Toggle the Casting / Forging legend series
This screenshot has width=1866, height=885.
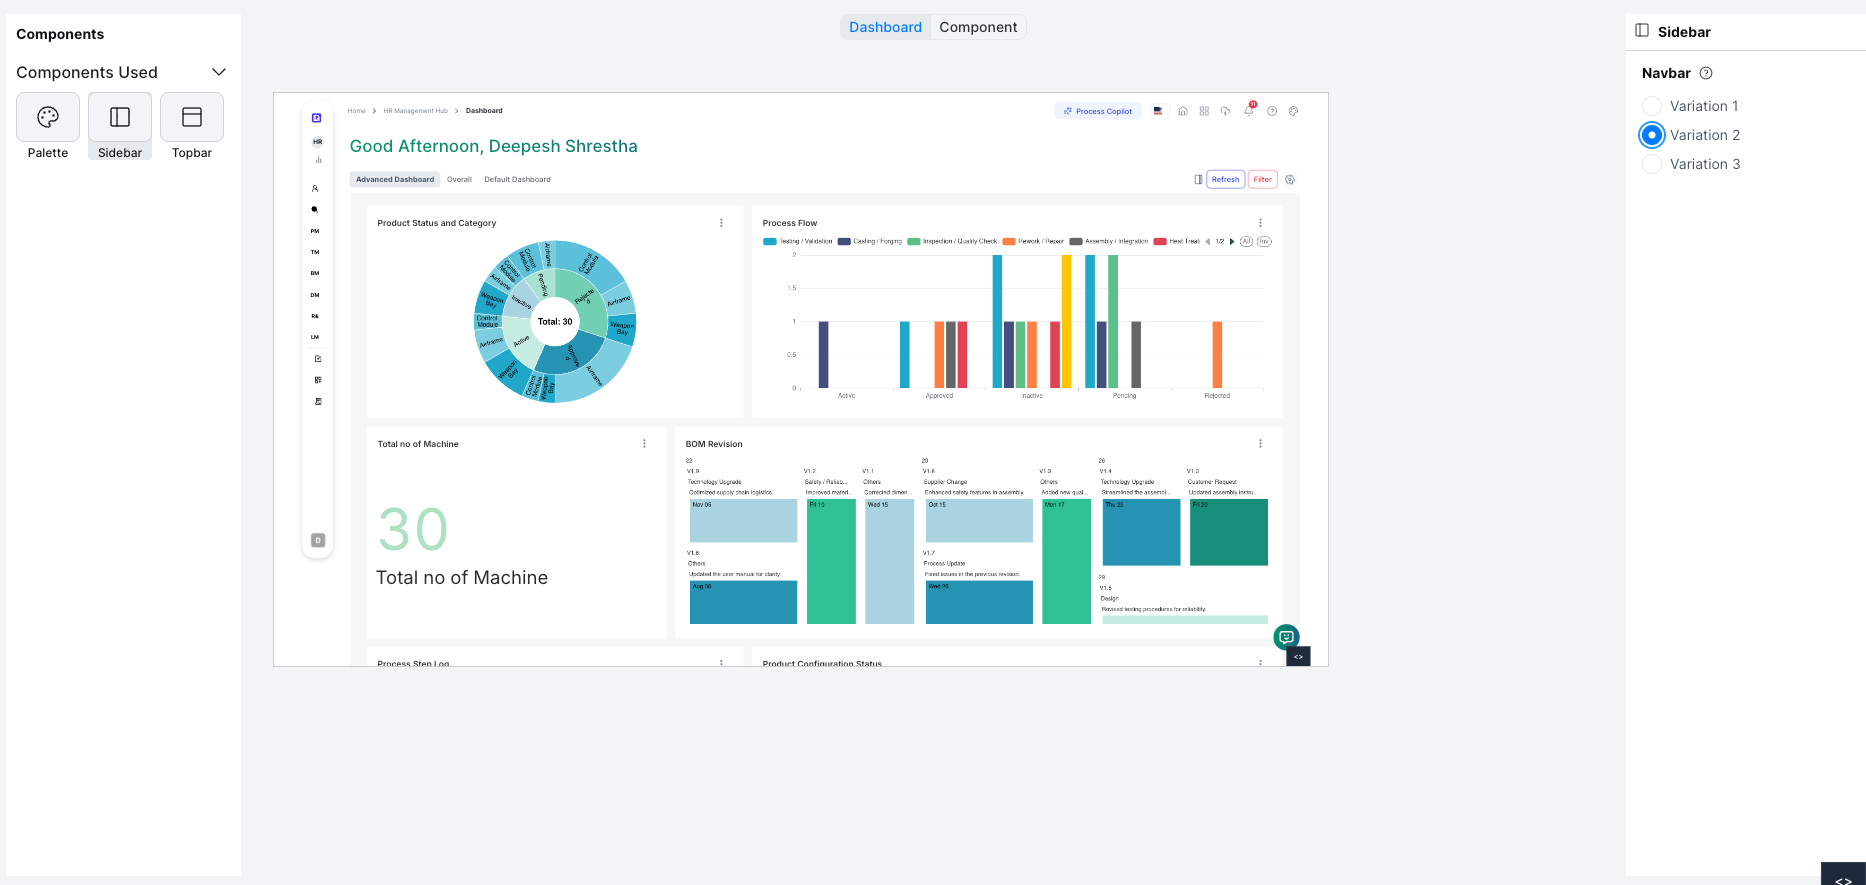(x=870, y=241)
